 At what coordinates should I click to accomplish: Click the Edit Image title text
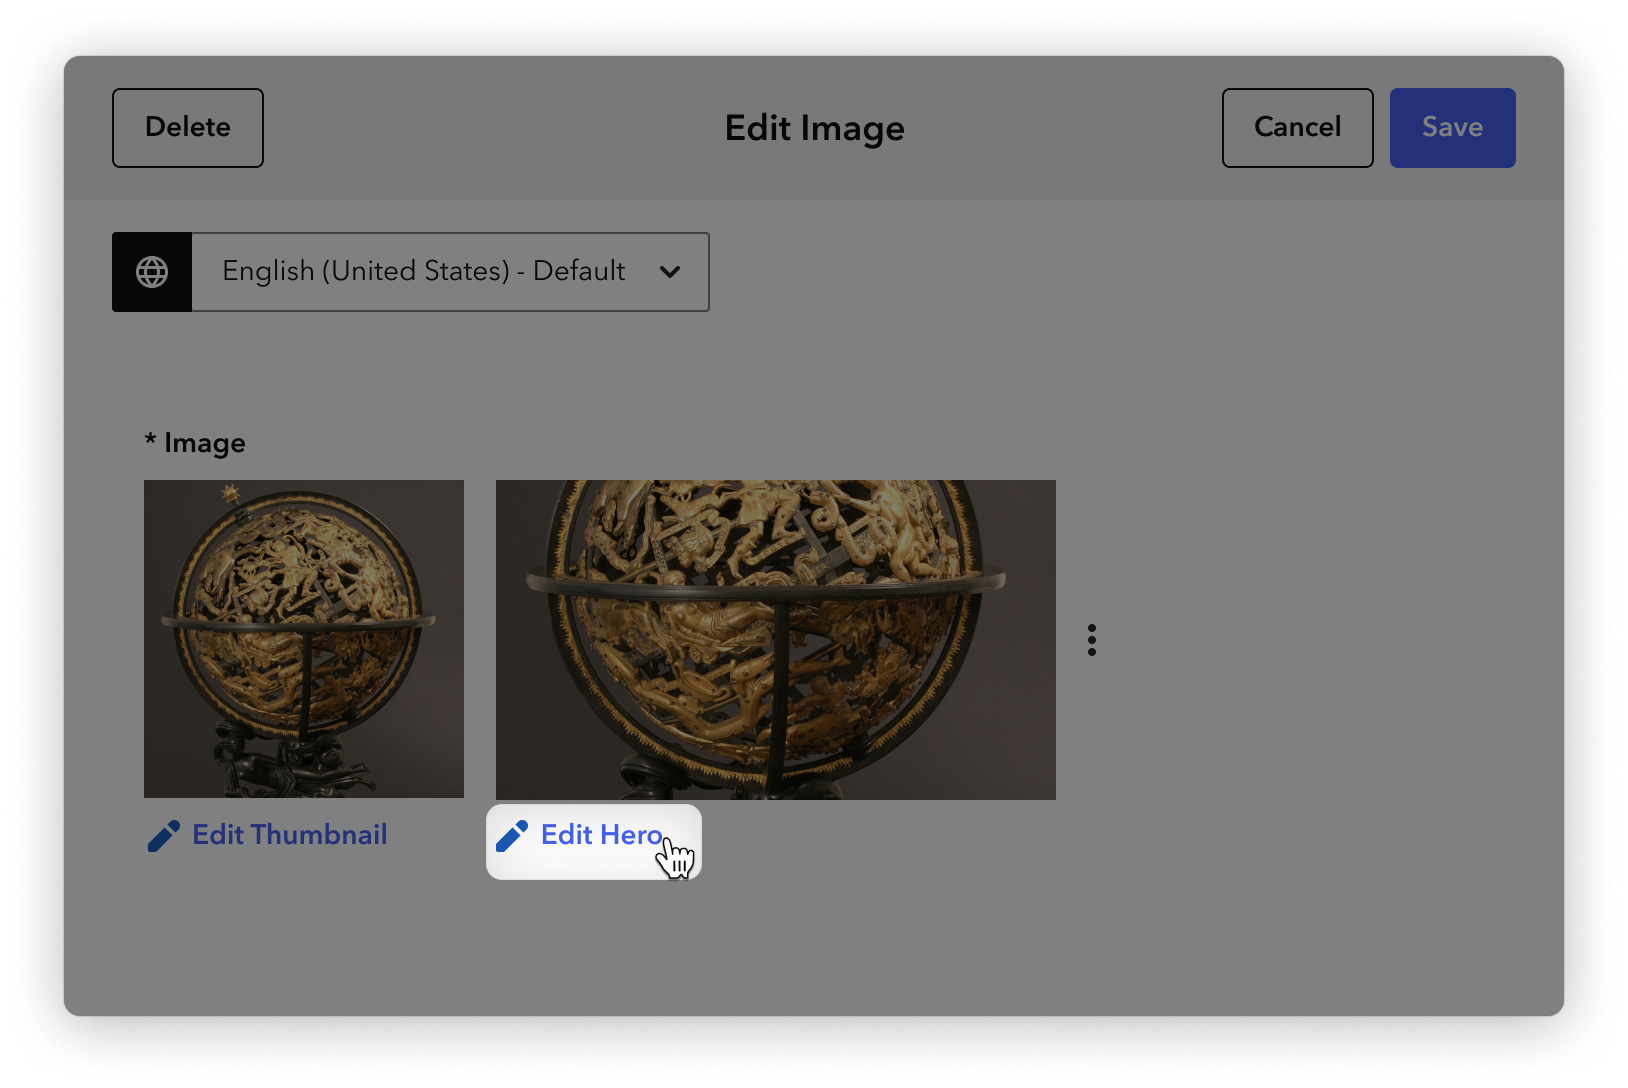(815, 128)
